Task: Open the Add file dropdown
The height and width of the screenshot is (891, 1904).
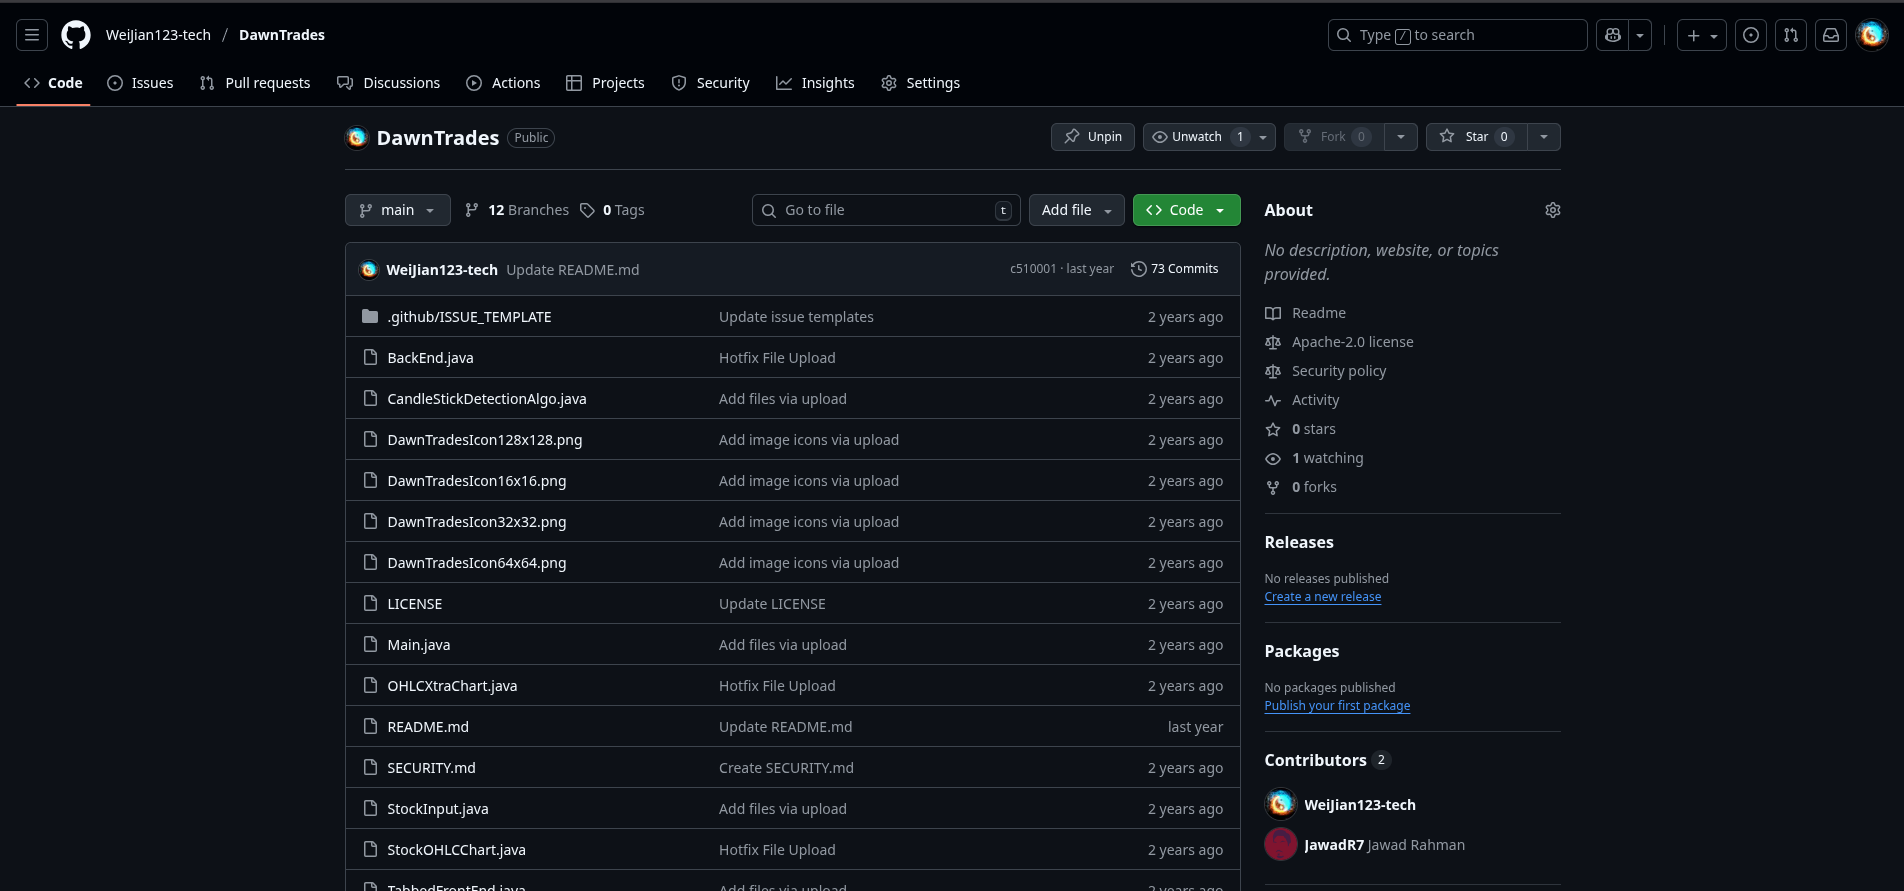Action: 1077,210
